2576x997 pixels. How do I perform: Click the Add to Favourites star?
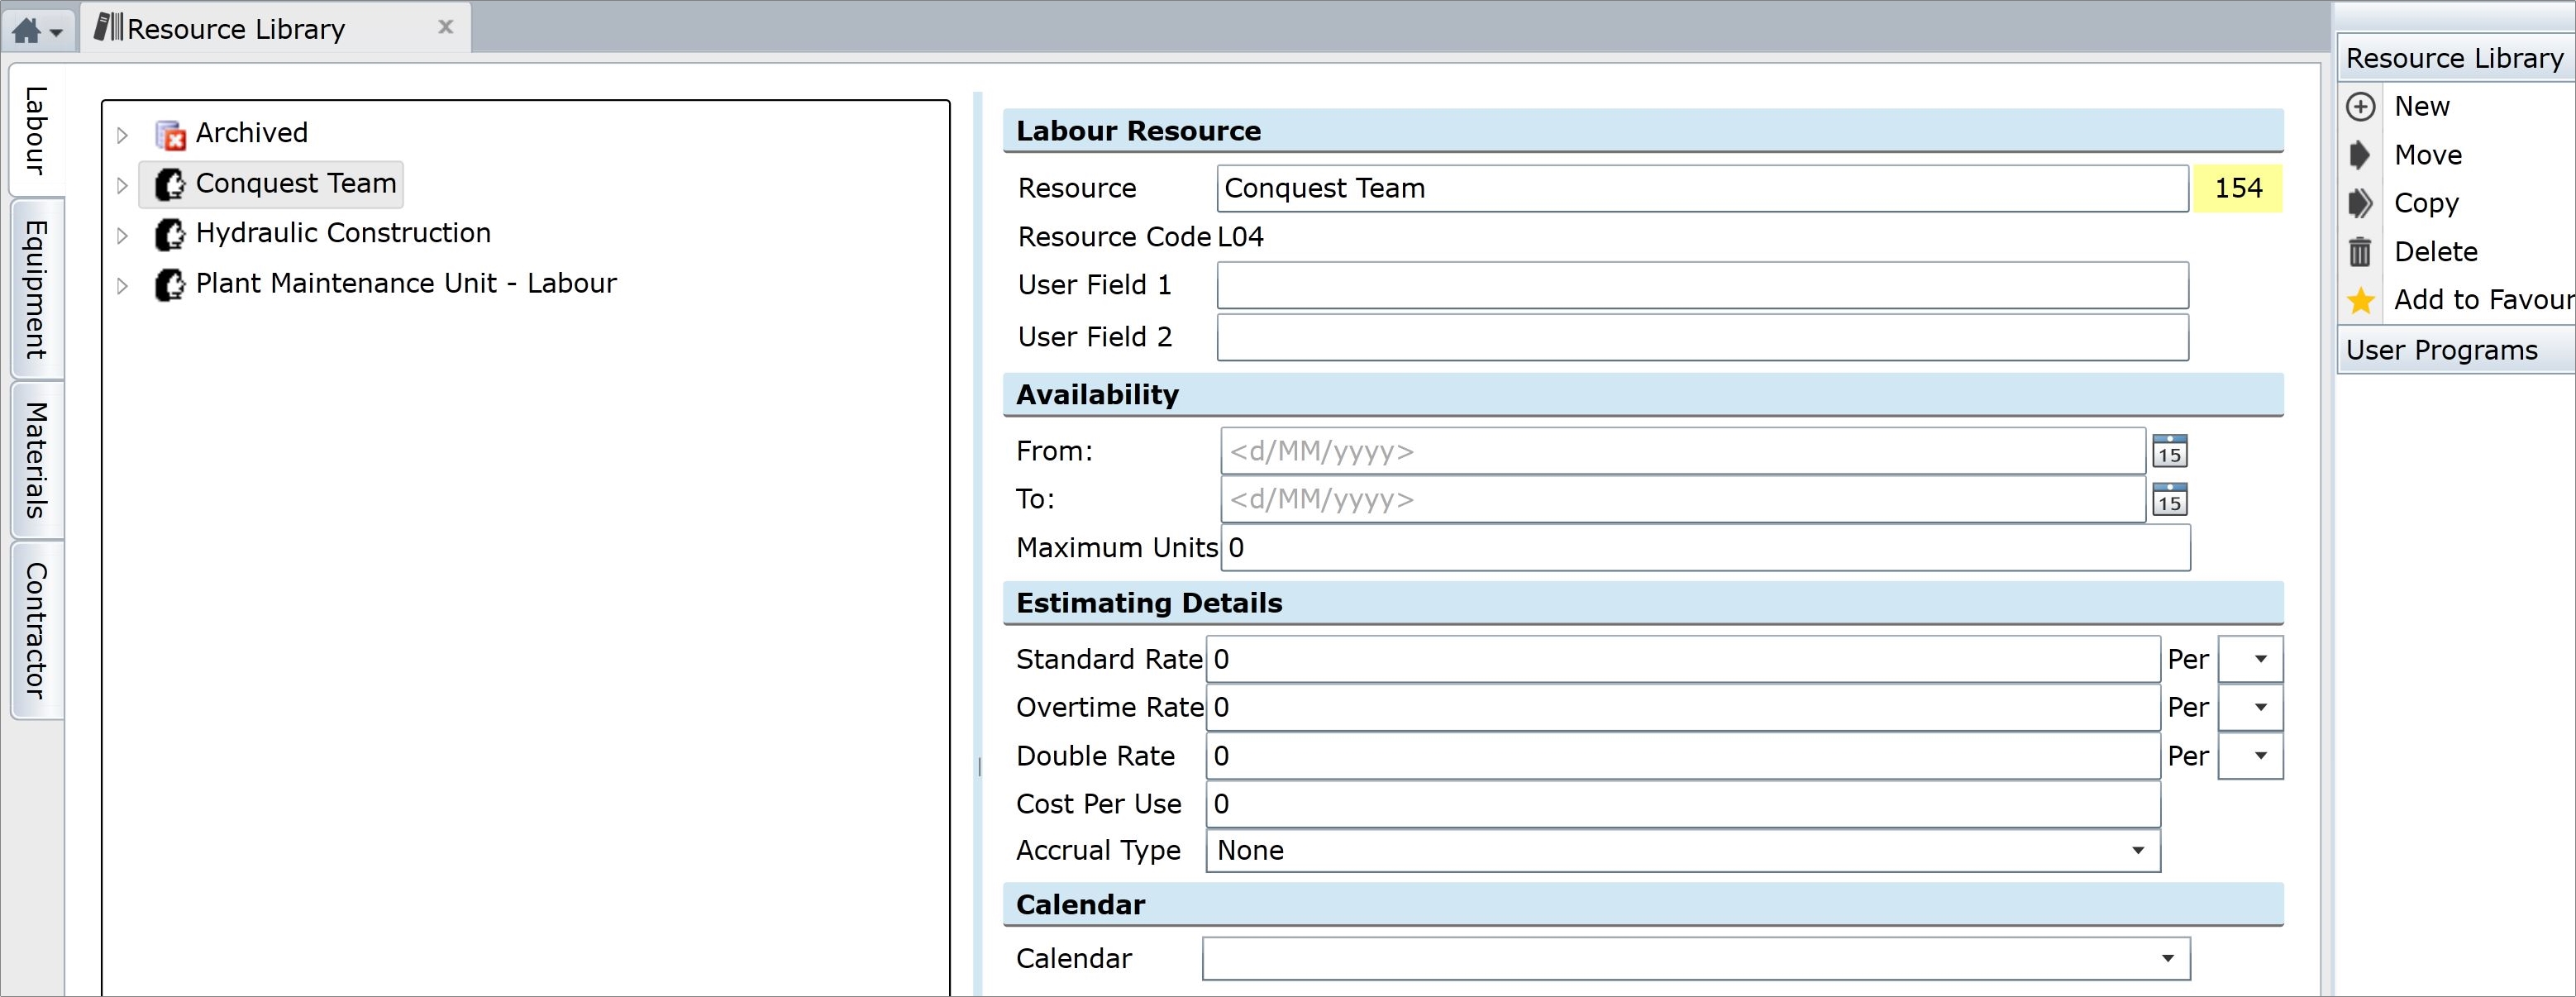pos(2361,300)
